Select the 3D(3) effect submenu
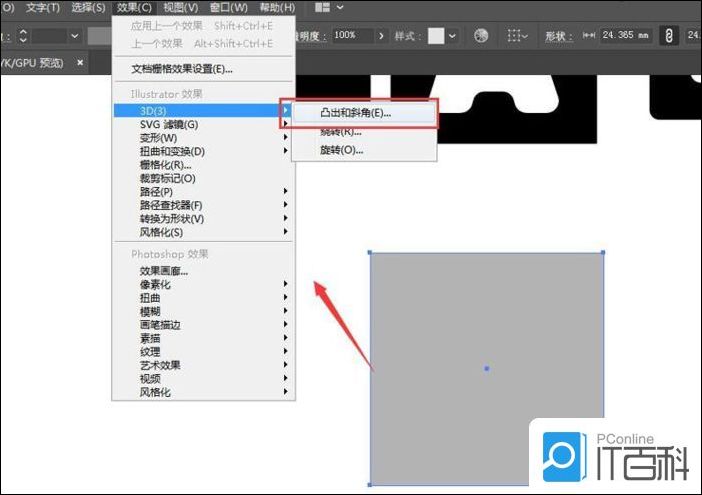 coord(203,111)
